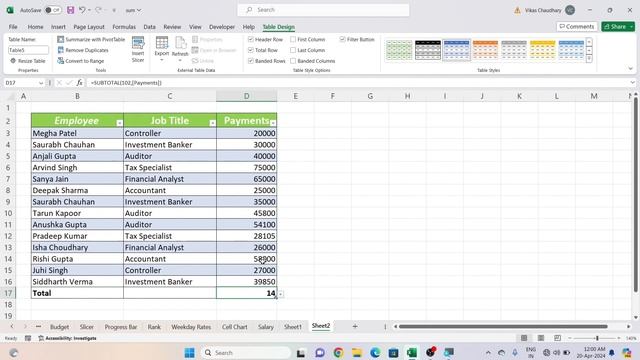Image resolution: width=640 pixels, height=360 pixels.
Task: Open the Windows Start menu
Action: tap(189, 353)
